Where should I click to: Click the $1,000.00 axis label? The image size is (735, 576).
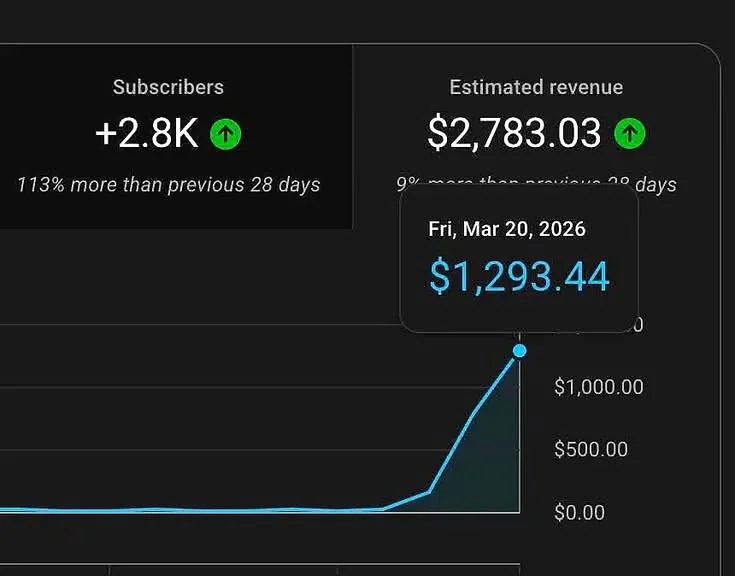(x=599, y=387)
